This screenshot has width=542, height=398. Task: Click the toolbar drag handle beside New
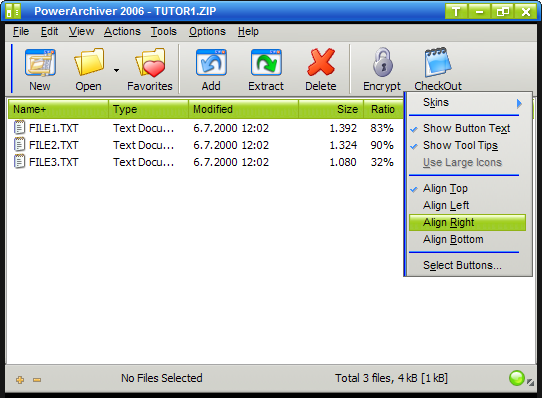tap(12, 68)
